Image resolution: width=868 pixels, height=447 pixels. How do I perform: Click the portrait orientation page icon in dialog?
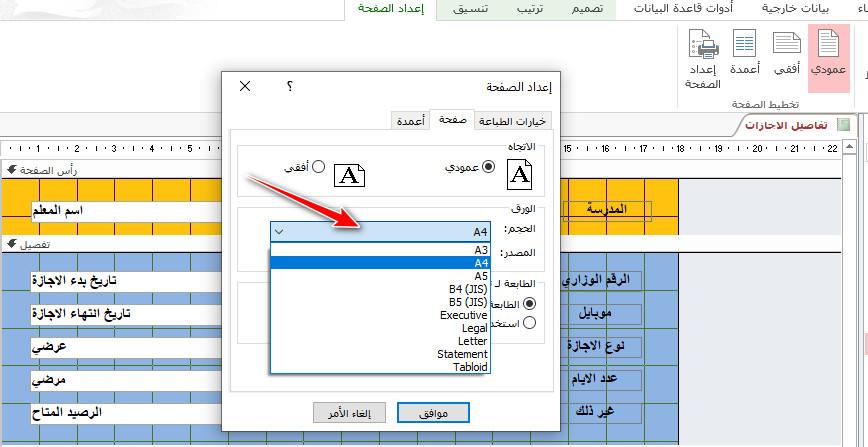519,174
